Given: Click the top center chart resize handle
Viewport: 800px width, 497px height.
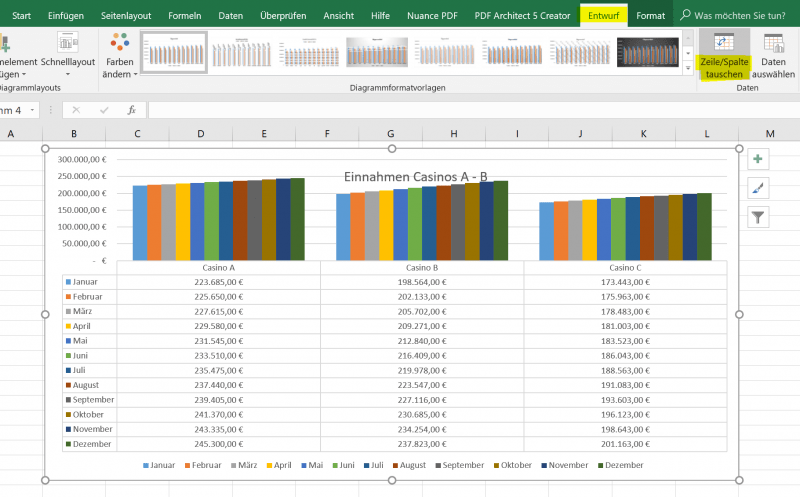Looking at the screenshot, I should coord(392,148).
